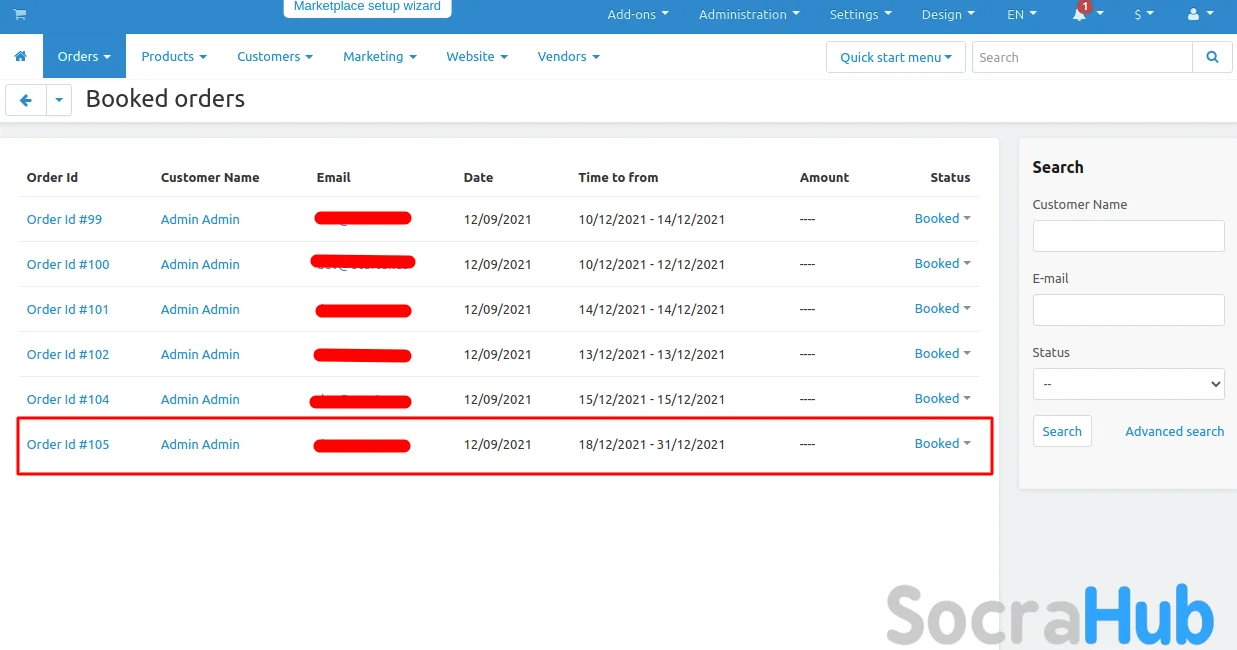The image size is (1237, 650).
Task: Change status dropdown of Order Id #99
Action: 942,219
